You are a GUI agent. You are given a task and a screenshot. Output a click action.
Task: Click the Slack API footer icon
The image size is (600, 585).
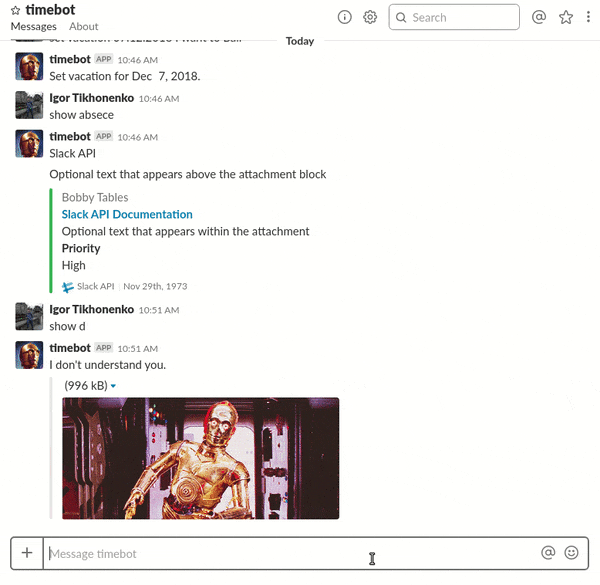(68, 287)
